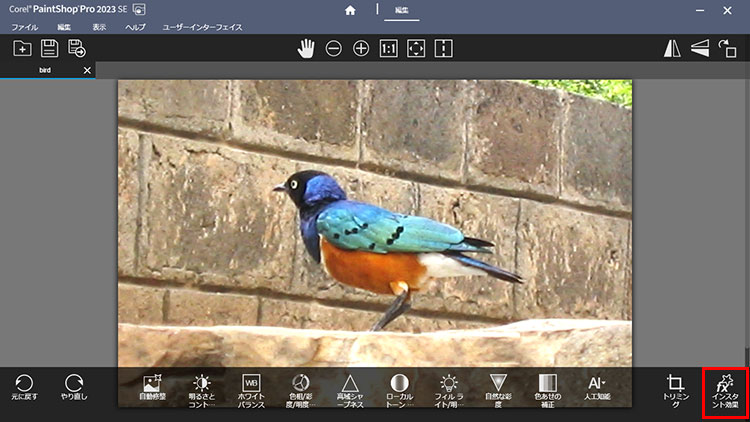This screenshot has height=422, width=750.
Task: Click the save floppy disk icon
Action: pos(49,48)
